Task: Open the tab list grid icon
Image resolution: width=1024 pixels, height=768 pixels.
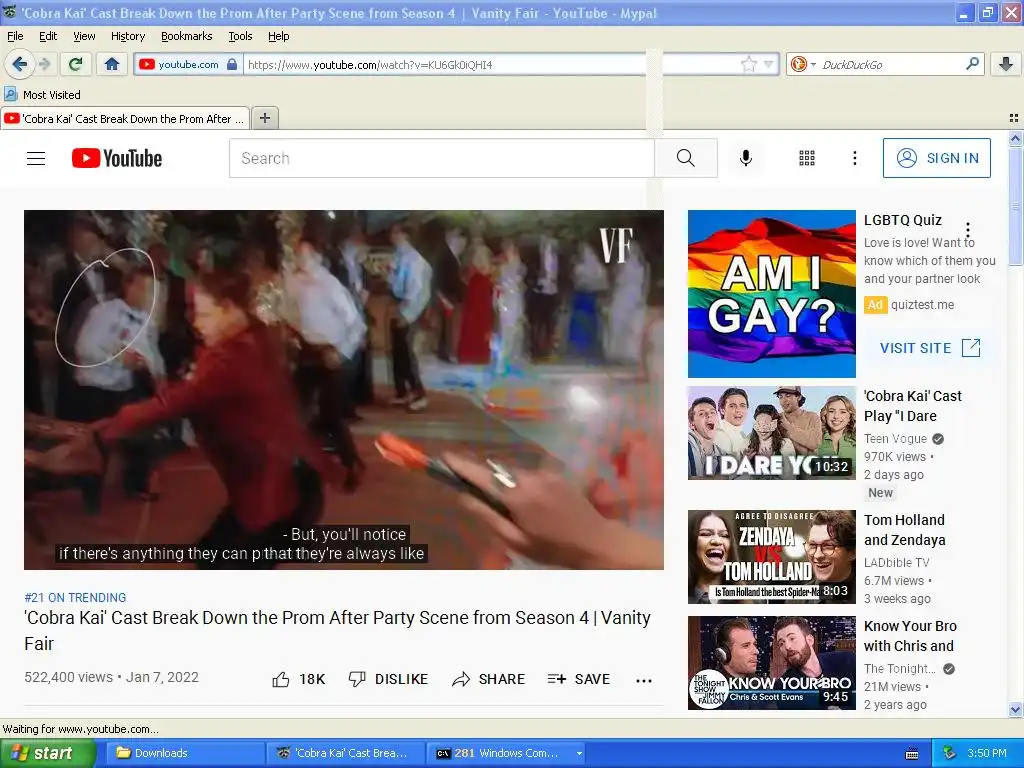Action: pos(1014,118)
